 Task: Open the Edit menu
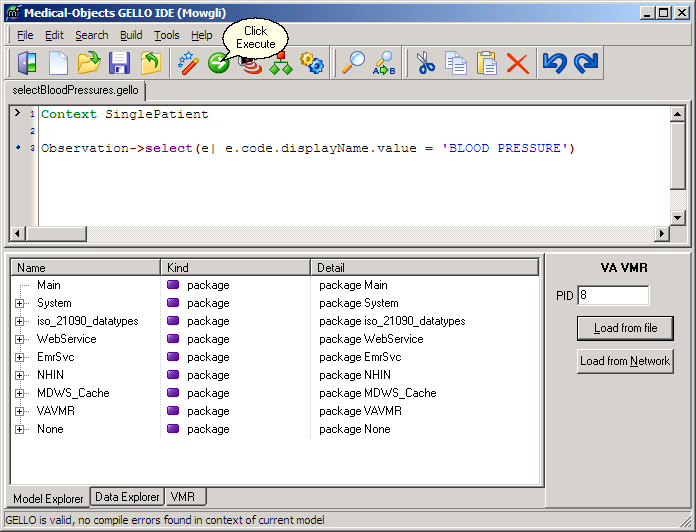(x=54, y=35)
